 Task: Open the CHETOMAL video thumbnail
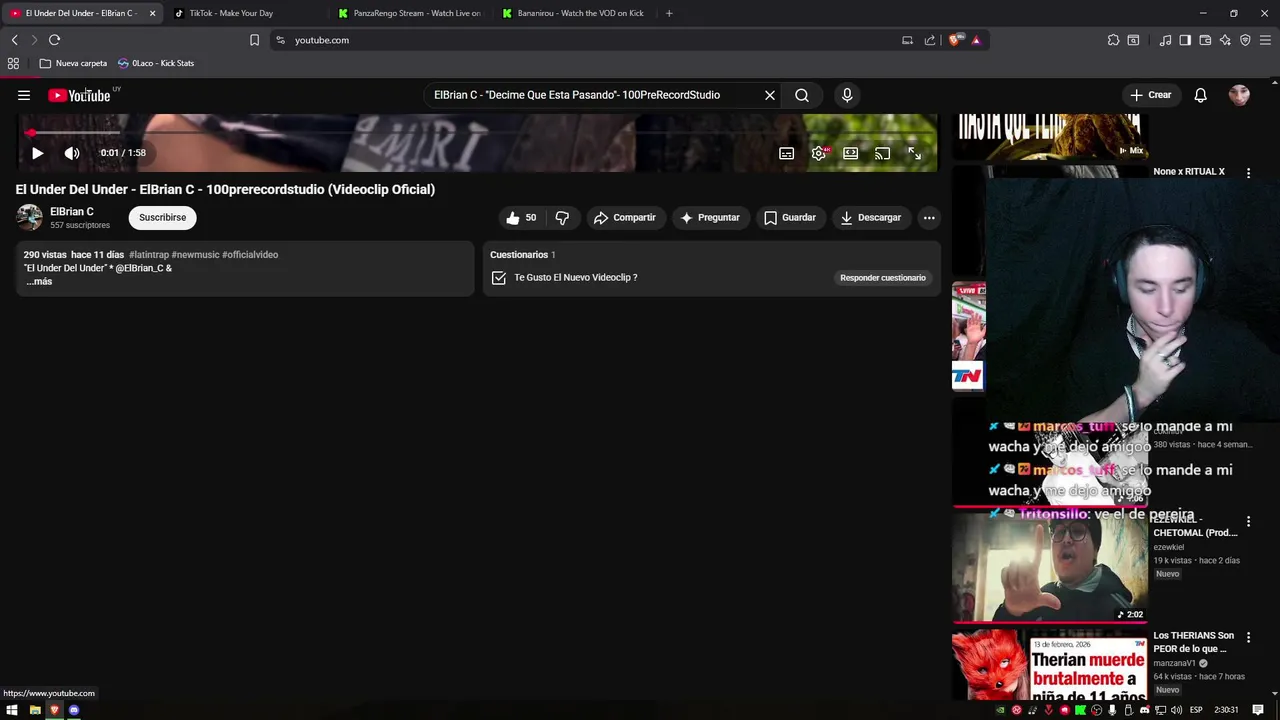click(x=1050, y=568)
